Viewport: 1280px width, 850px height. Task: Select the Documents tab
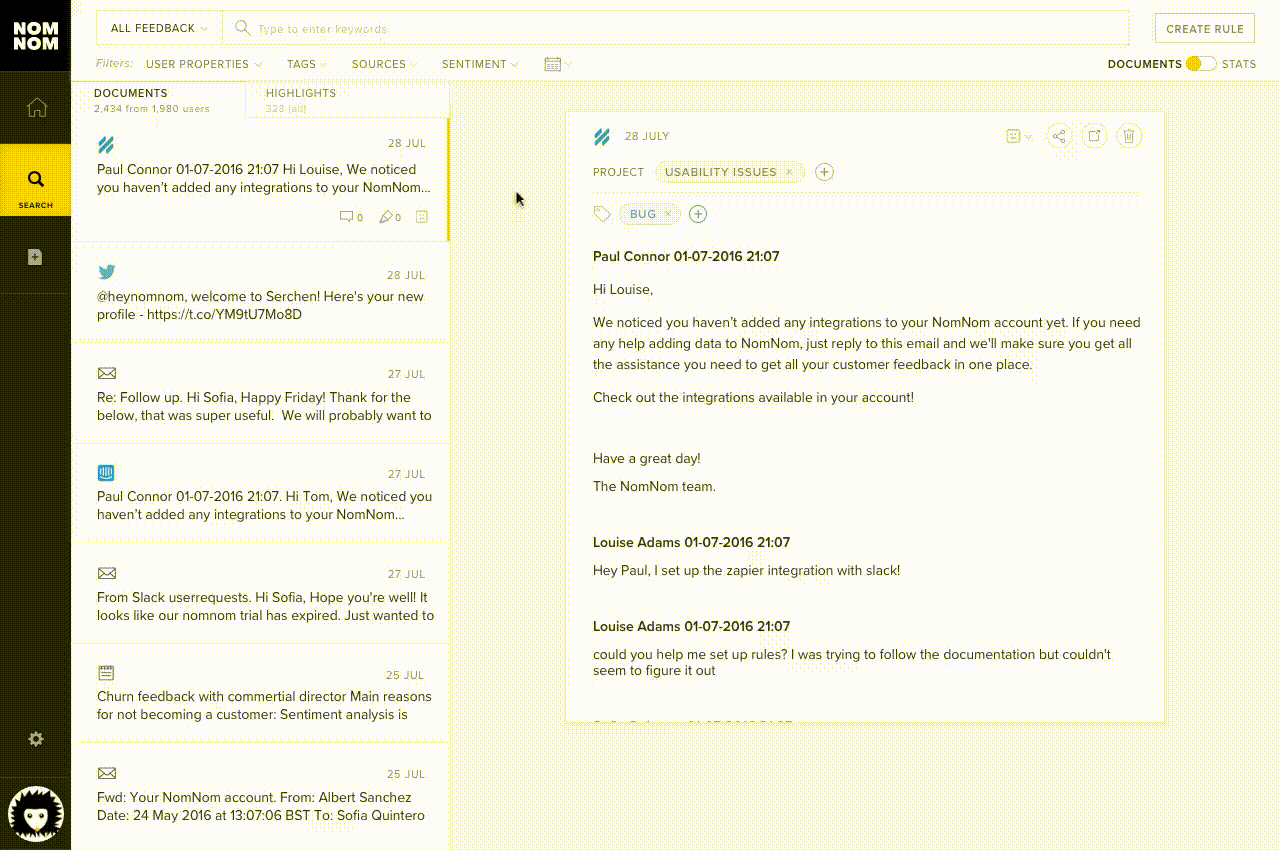[x=131, y=93]
